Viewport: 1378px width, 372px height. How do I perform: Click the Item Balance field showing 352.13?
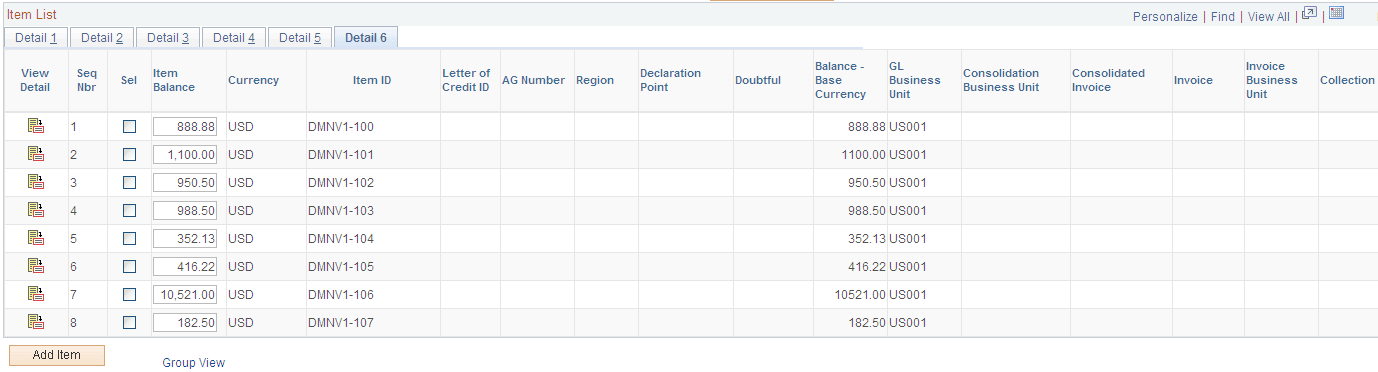pyautogui.click(x=185, y=239)
